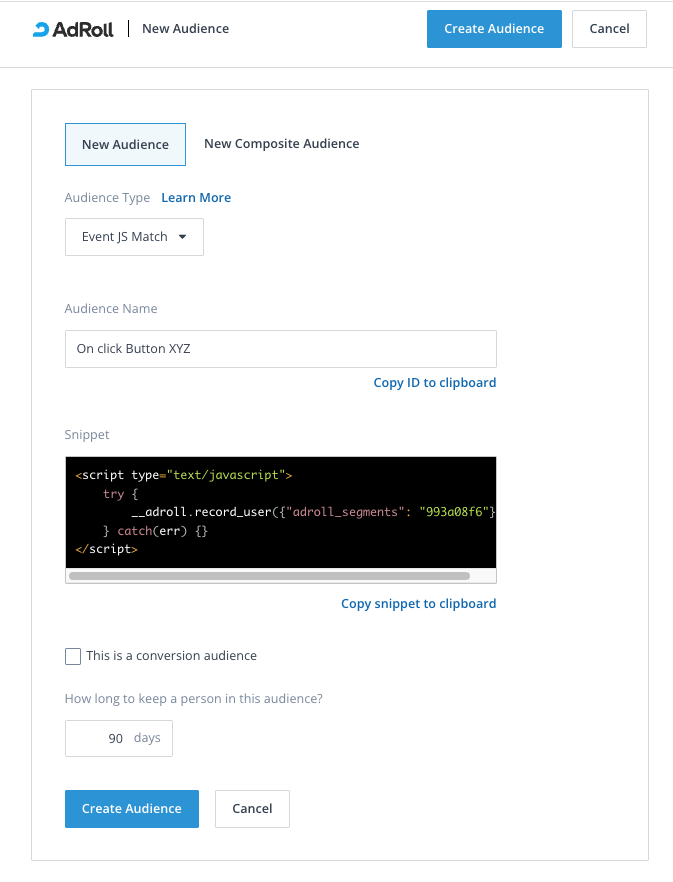The height and width of the screenshot is (882, 673).
Task: Click the snippet's horizontal scrollbar
Action: pyautogui.click(x=270, y=576)
